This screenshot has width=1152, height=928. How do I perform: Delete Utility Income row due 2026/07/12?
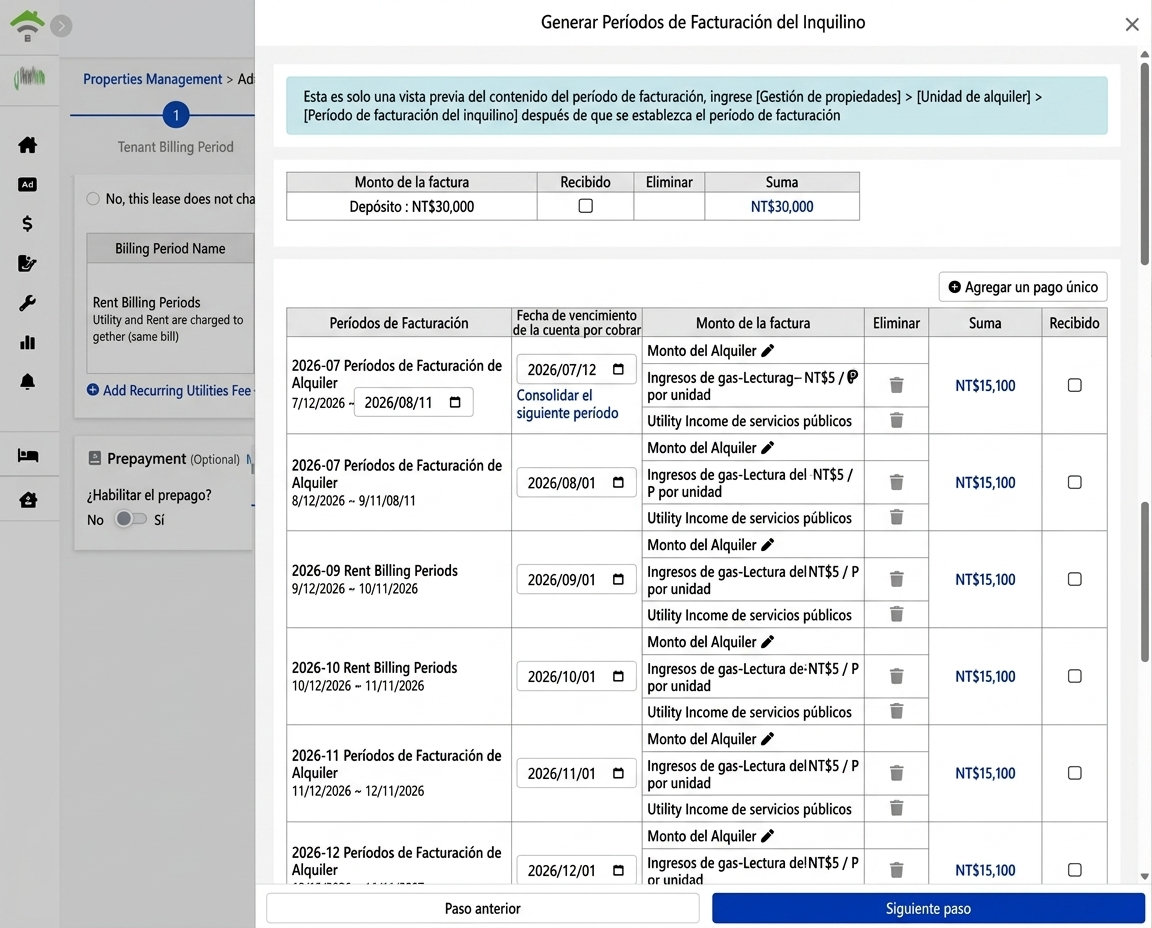(896, 420)
